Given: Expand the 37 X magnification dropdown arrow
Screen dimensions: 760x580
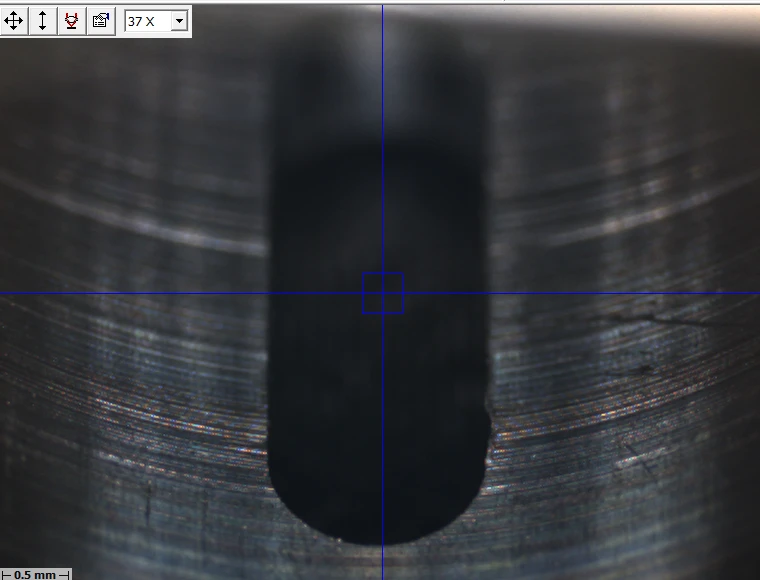Looking at the screenshot, I should coord(179,21).
